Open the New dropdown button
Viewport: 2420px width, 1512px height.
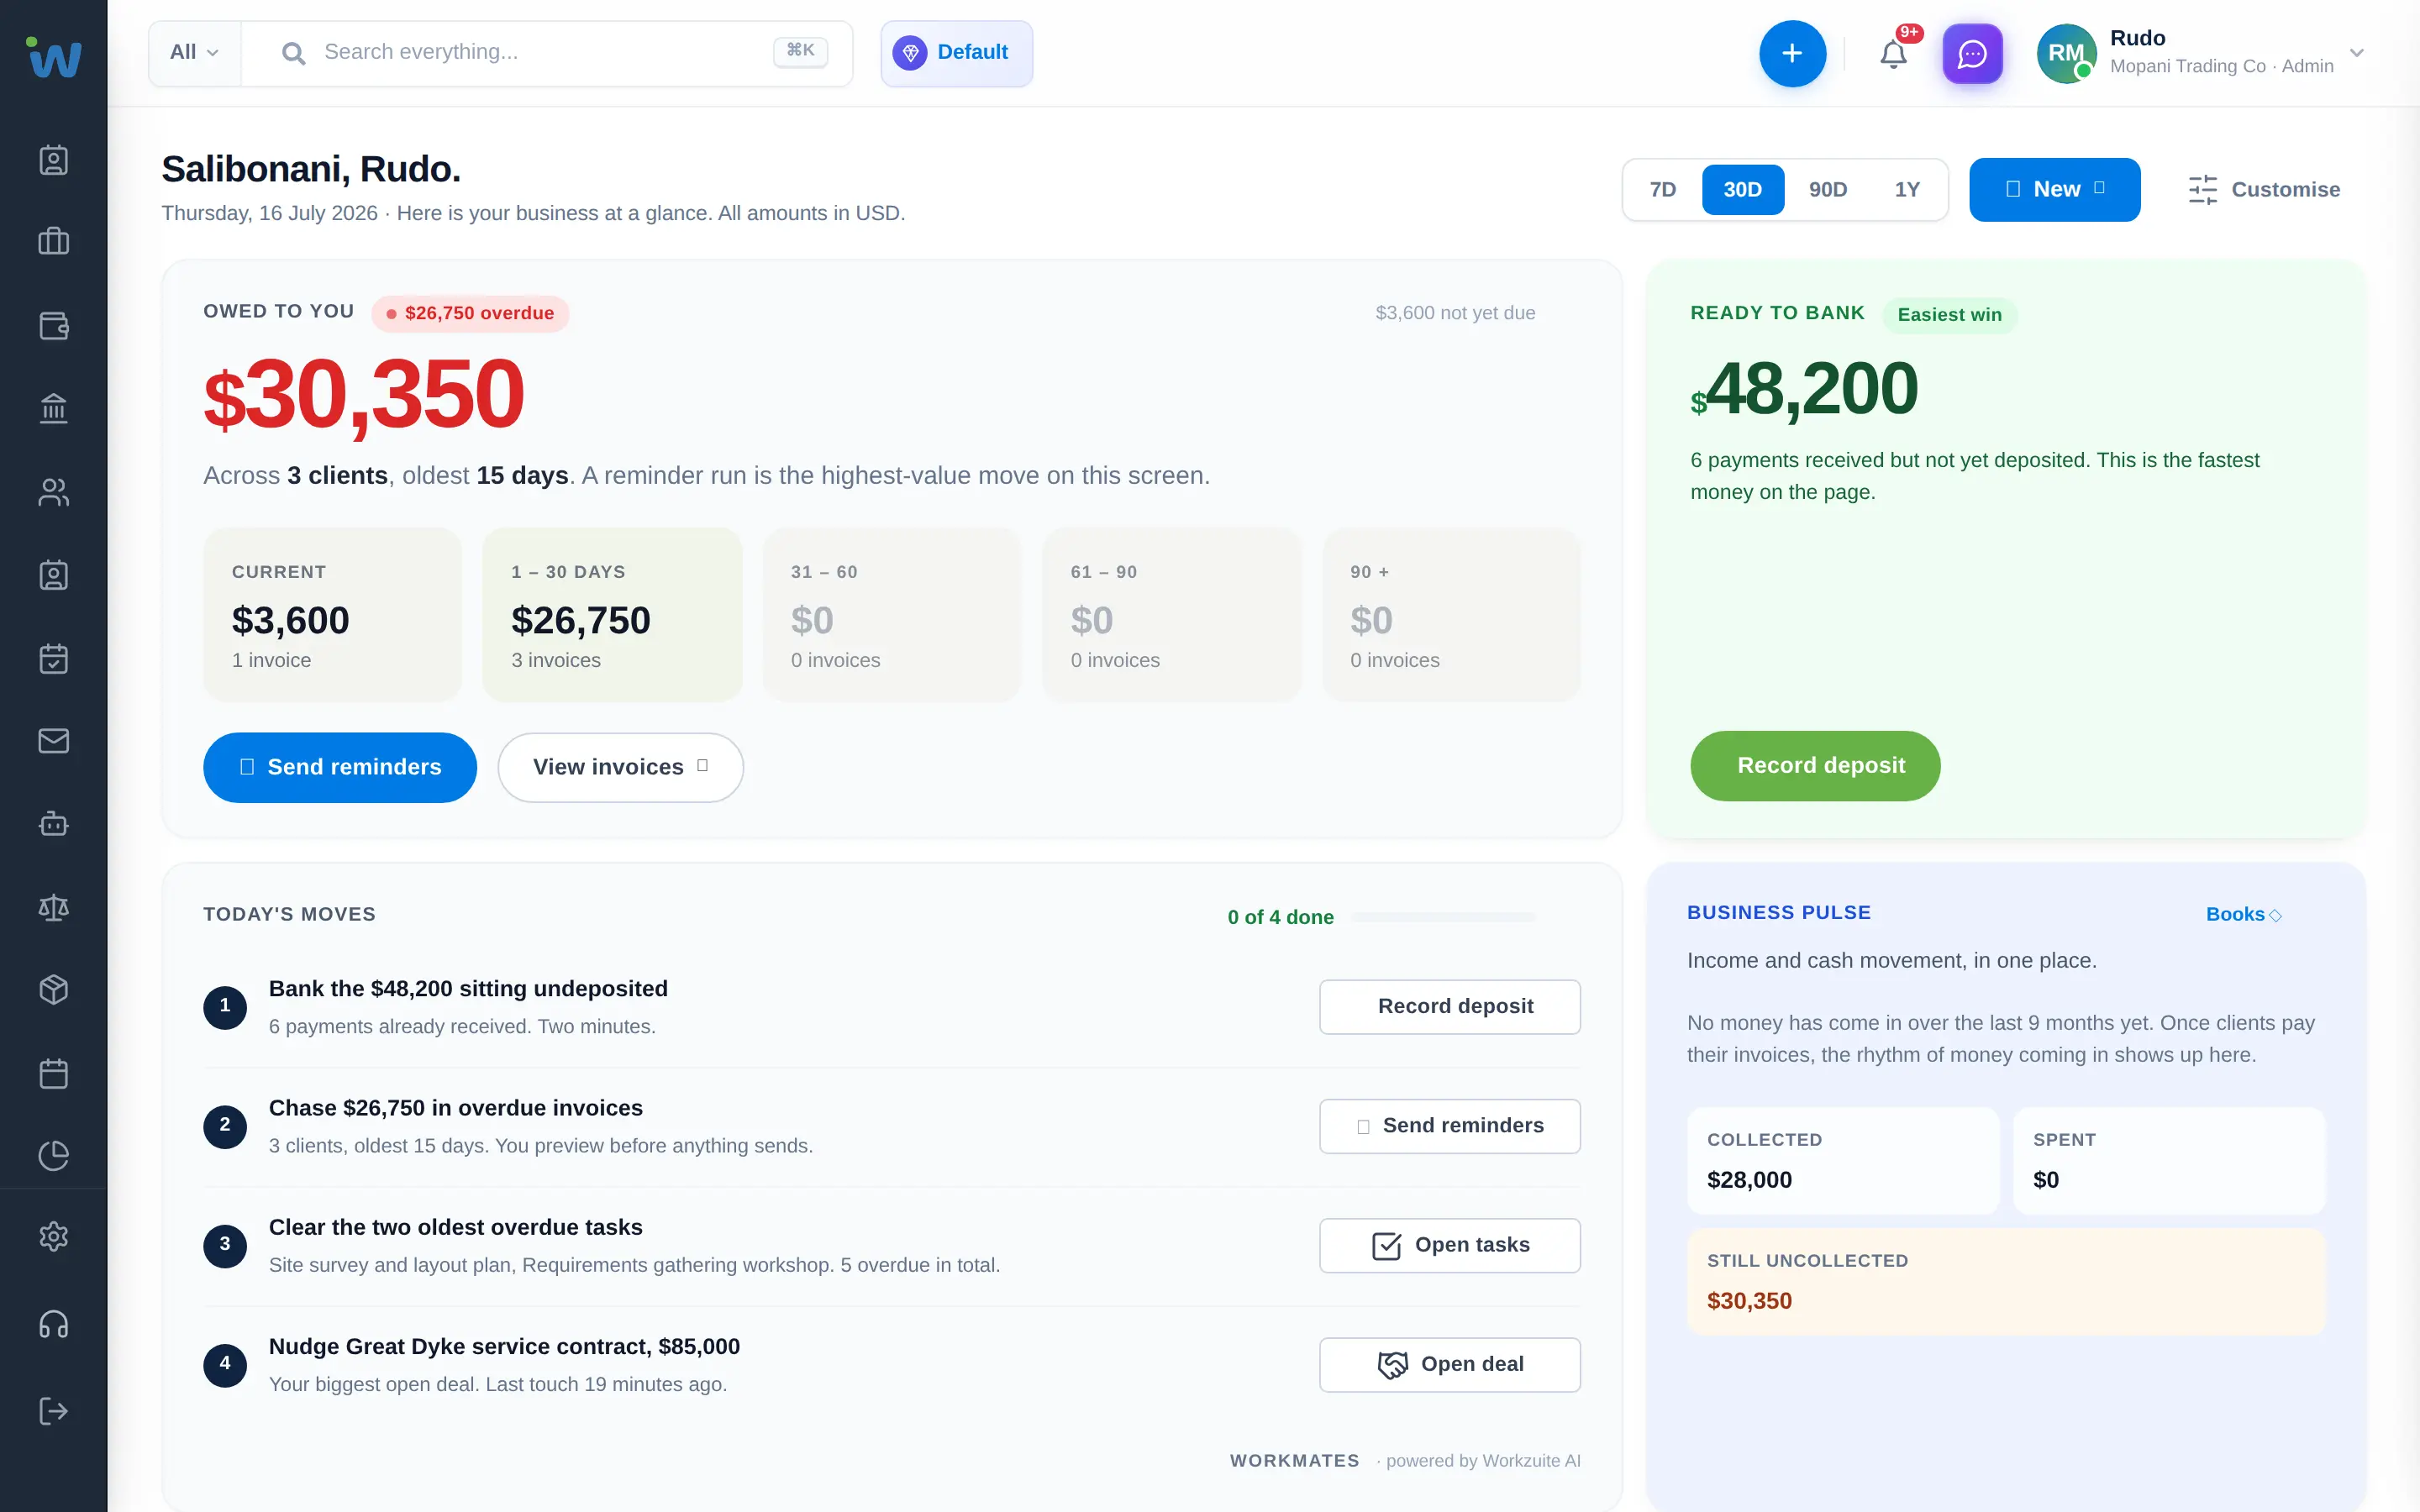[2054, 189]
